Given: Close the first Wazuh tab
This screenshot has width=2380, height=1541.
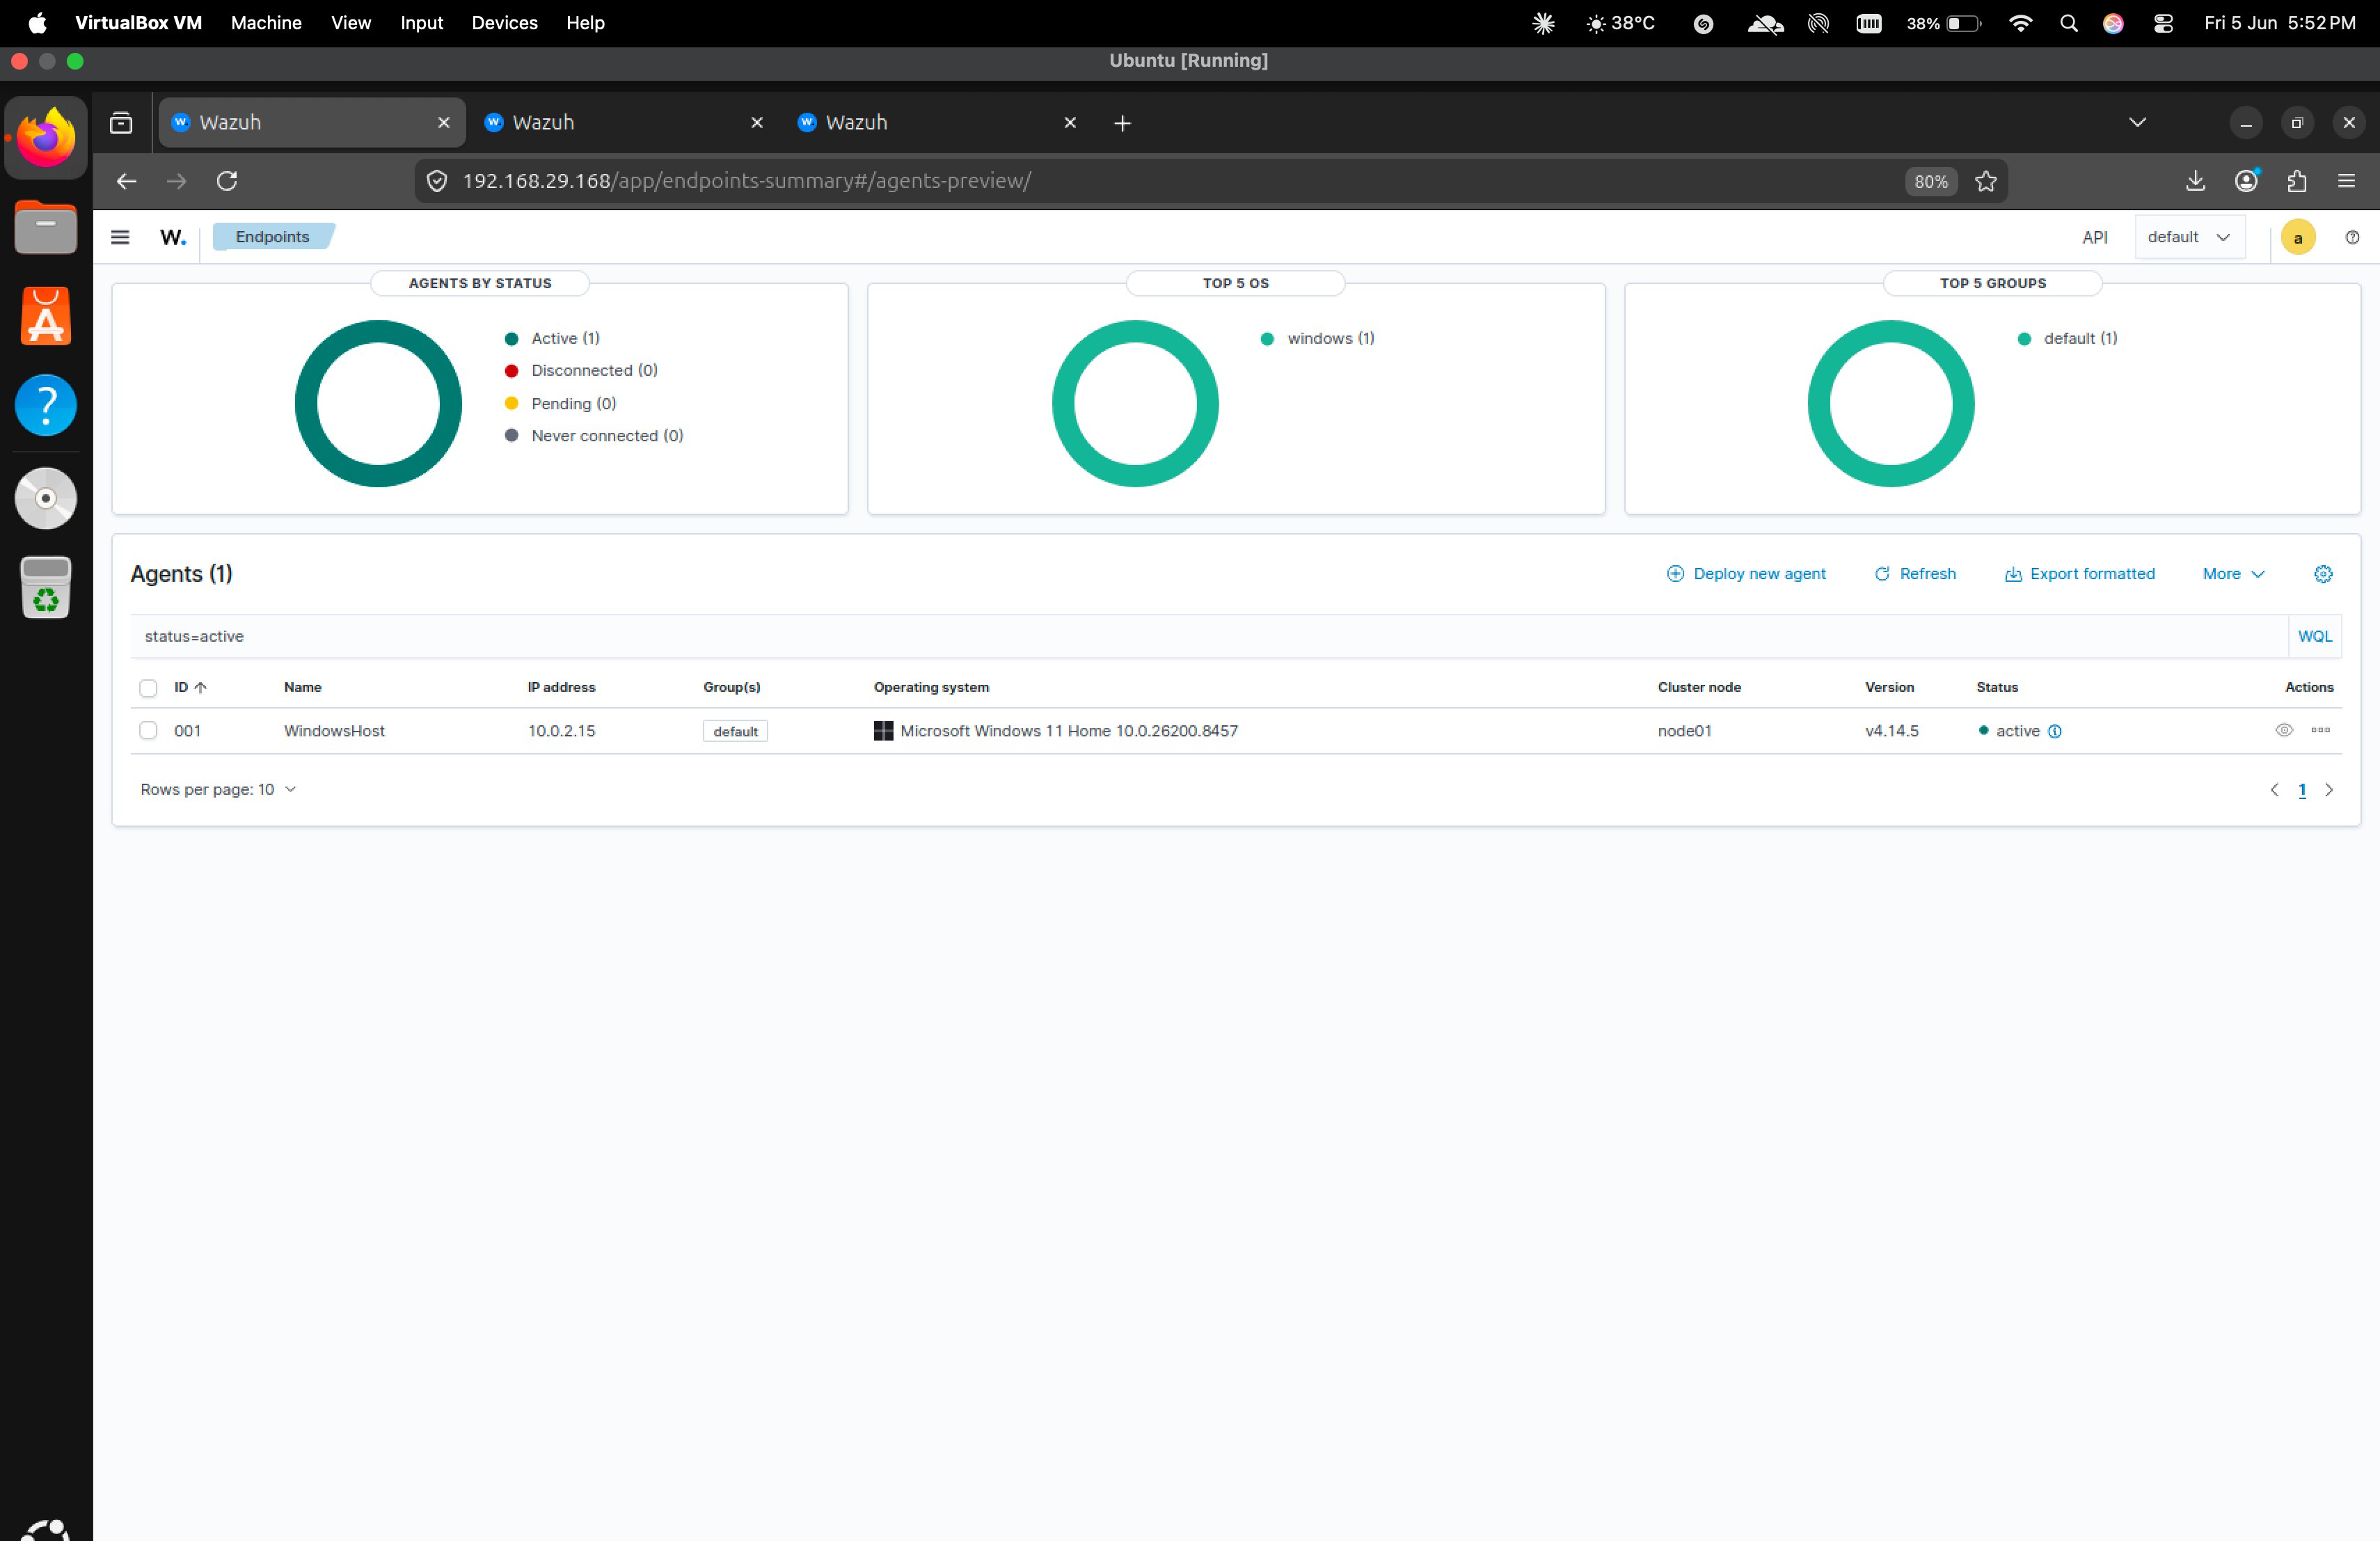Looking at the screenshot, I should click(444, 123).
